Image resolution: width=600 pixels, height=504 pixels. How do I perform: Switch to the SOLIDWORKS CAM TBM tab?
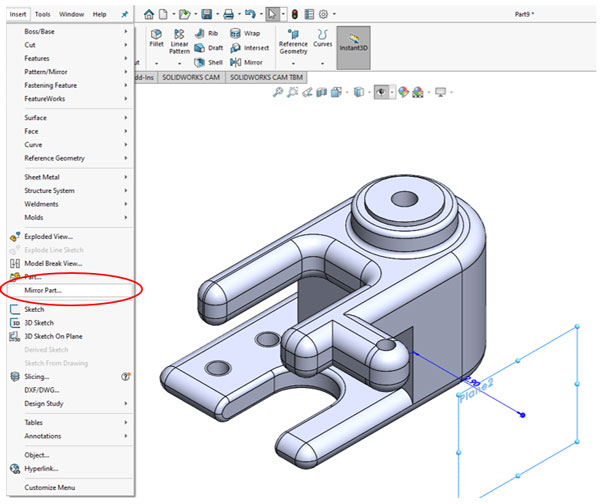pos(266,77)
